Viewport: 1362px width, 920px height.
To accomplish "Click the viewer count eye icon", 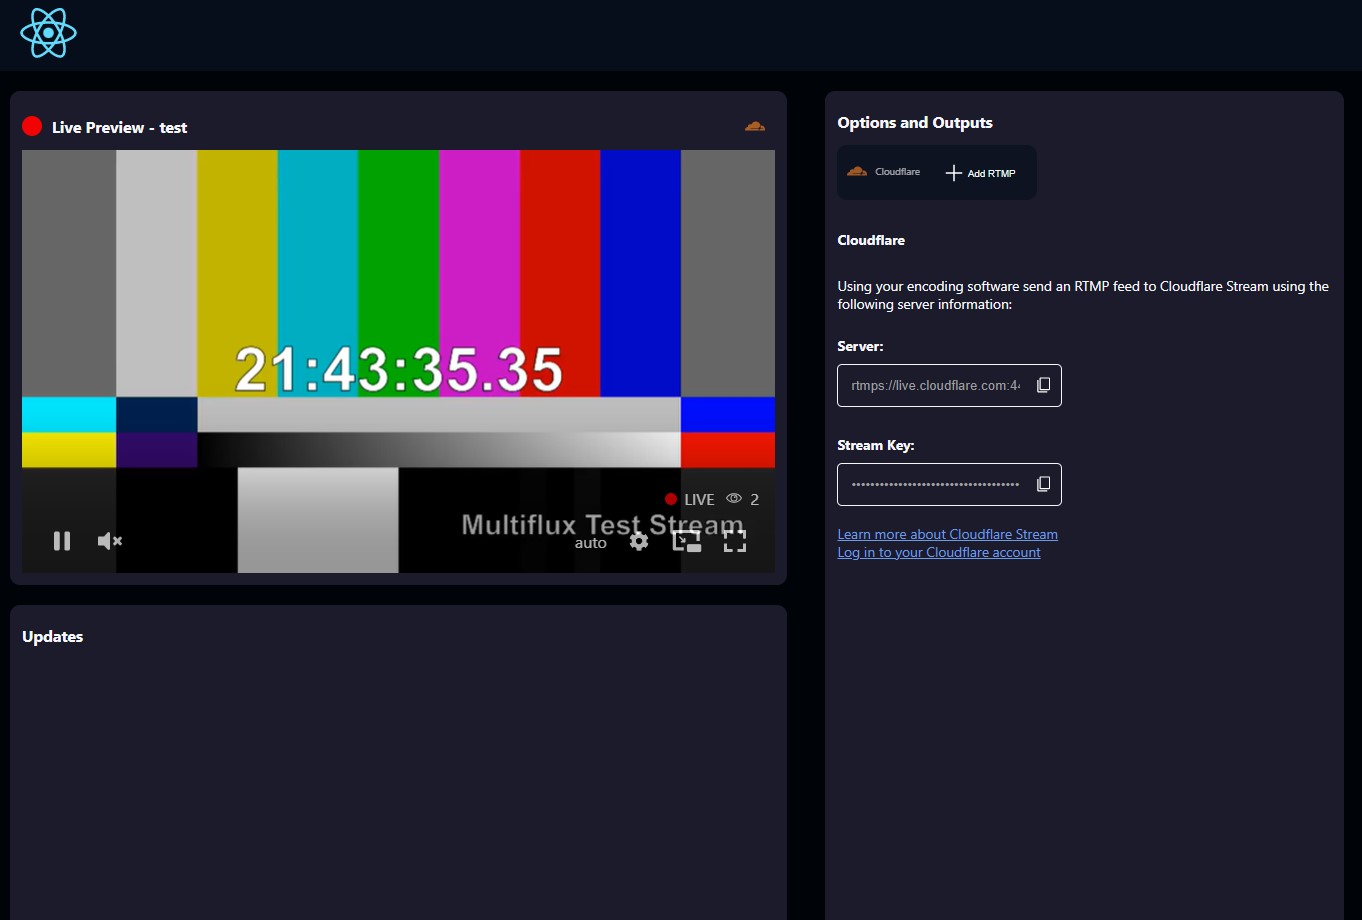I will (734, 498).
